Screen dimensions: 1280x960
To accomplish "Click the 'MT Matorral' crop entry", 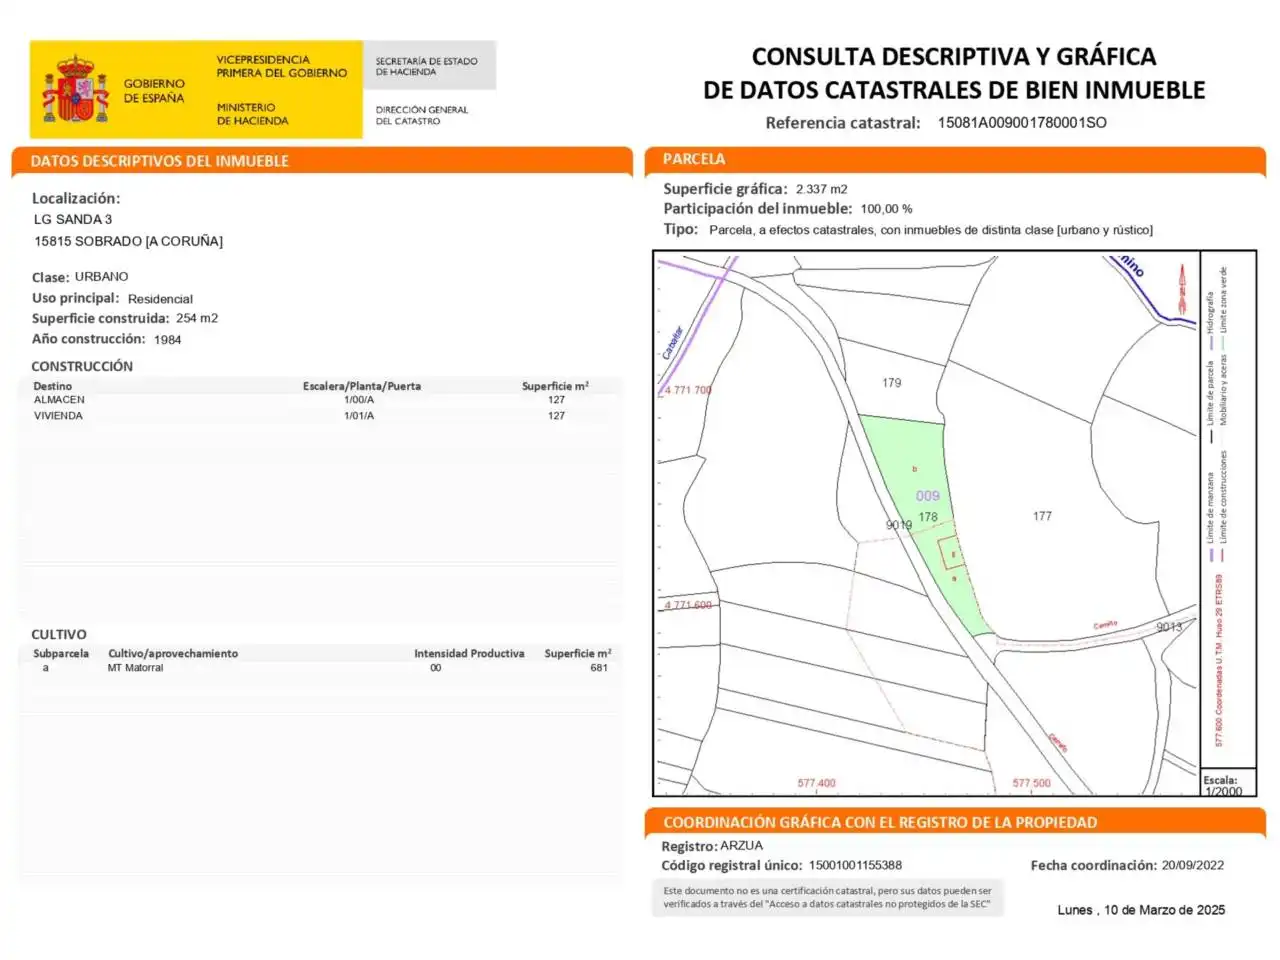I will pos(135,668).
